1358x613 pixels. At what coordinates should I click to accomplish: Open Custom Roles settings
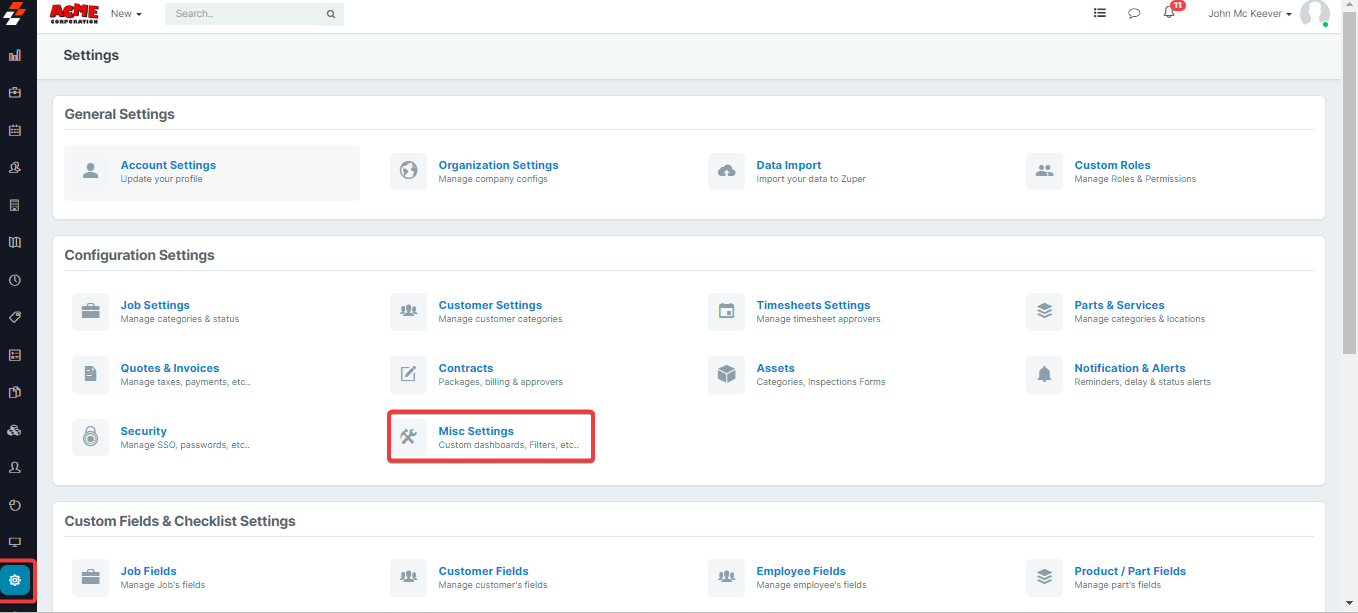point(1112,165)
